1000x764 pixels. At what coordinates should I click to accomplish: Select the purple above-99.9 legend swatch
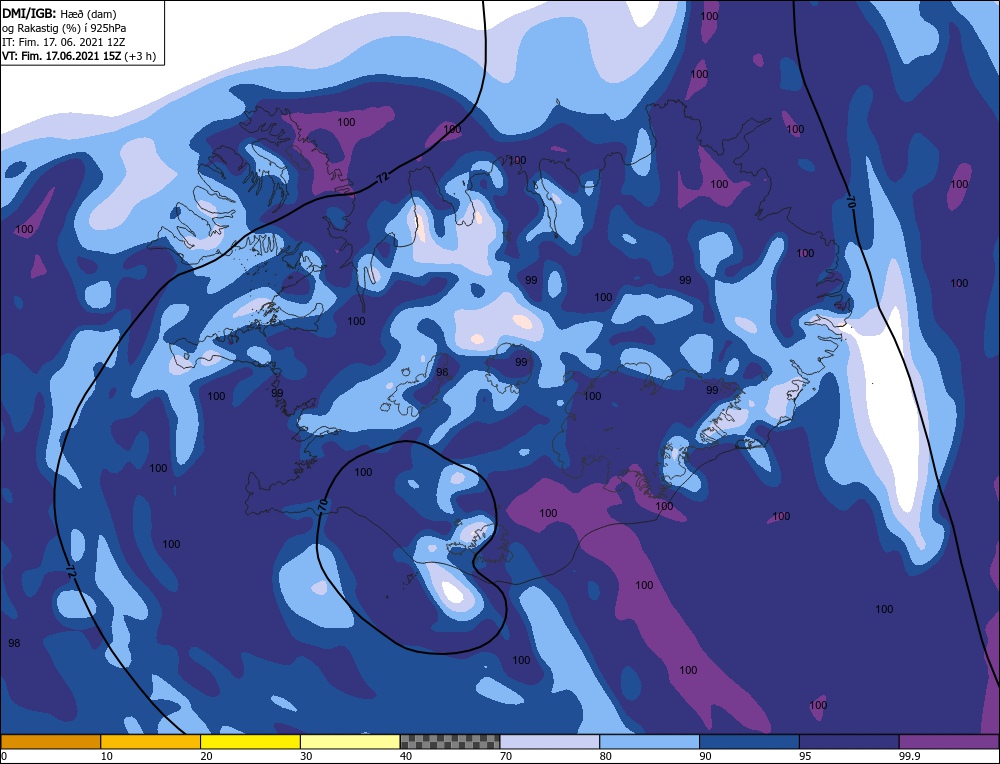point(949,742)
